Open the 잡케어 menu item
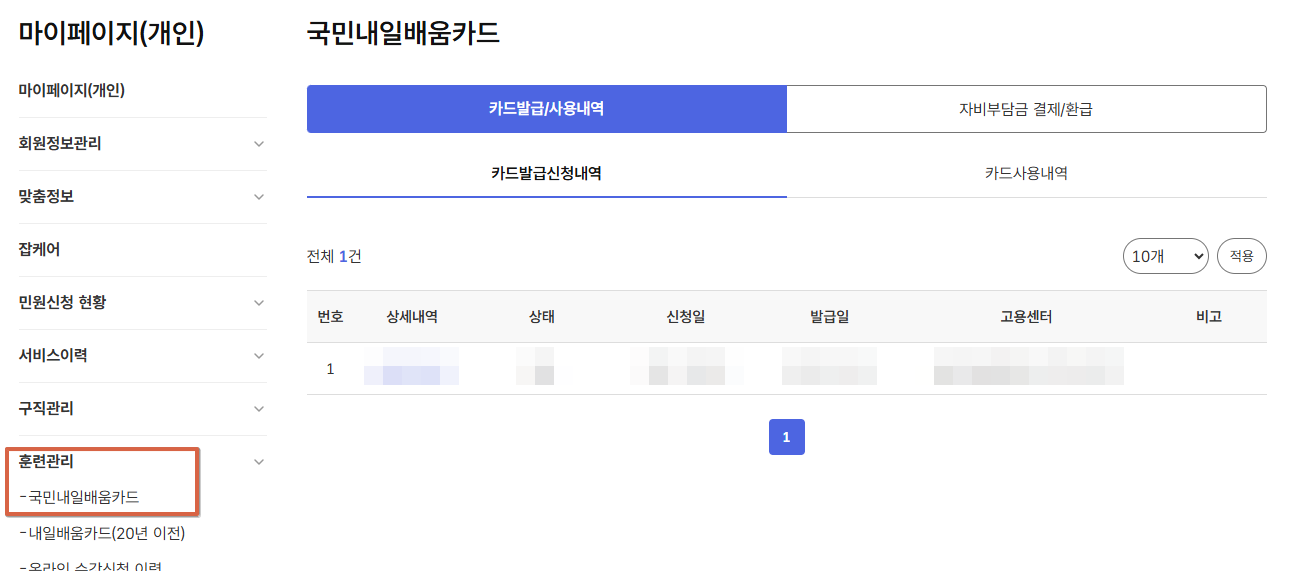 point(40,250)
